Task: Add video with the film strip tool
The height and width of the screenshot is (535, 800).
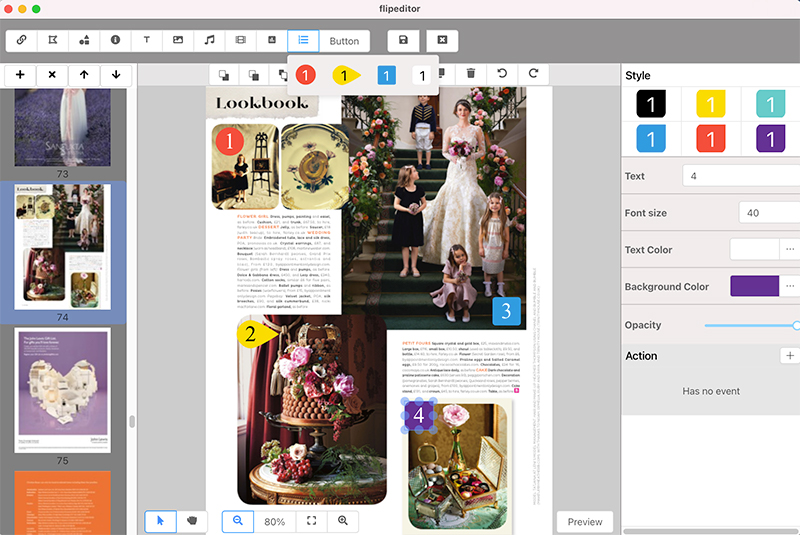Action: [240, 40]
